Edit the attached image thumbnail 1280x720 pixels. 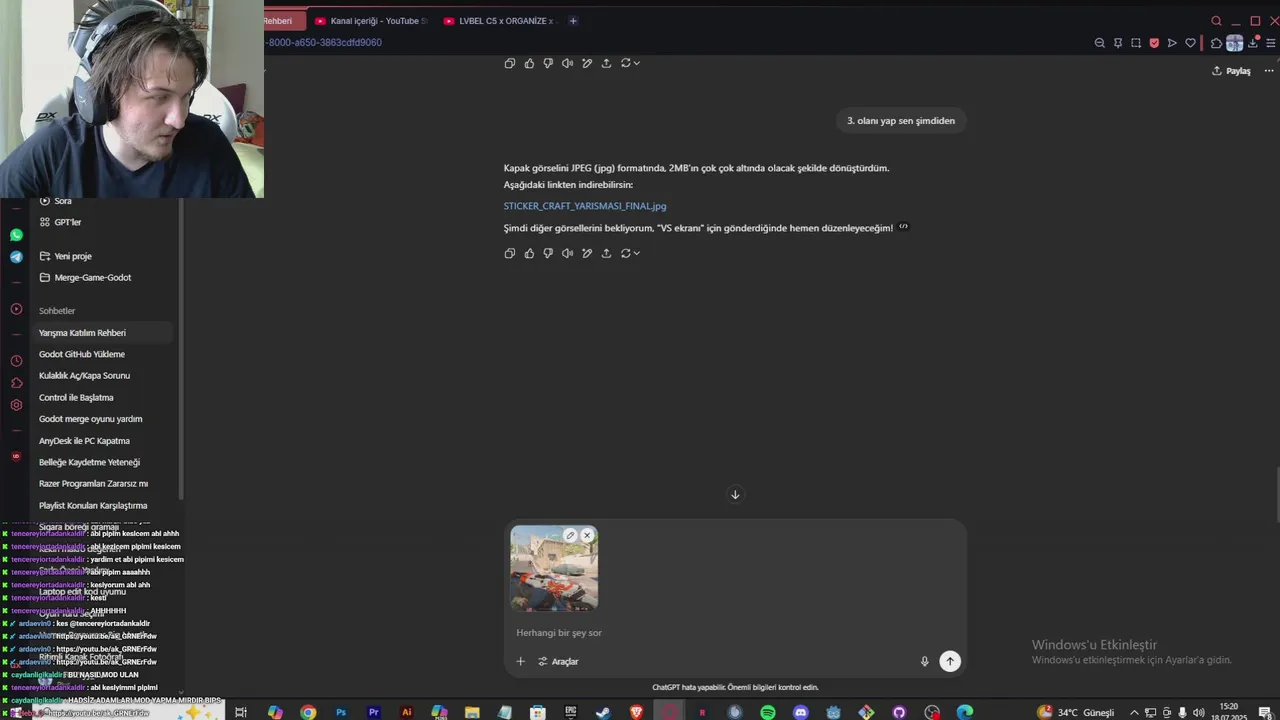[570, 535]
